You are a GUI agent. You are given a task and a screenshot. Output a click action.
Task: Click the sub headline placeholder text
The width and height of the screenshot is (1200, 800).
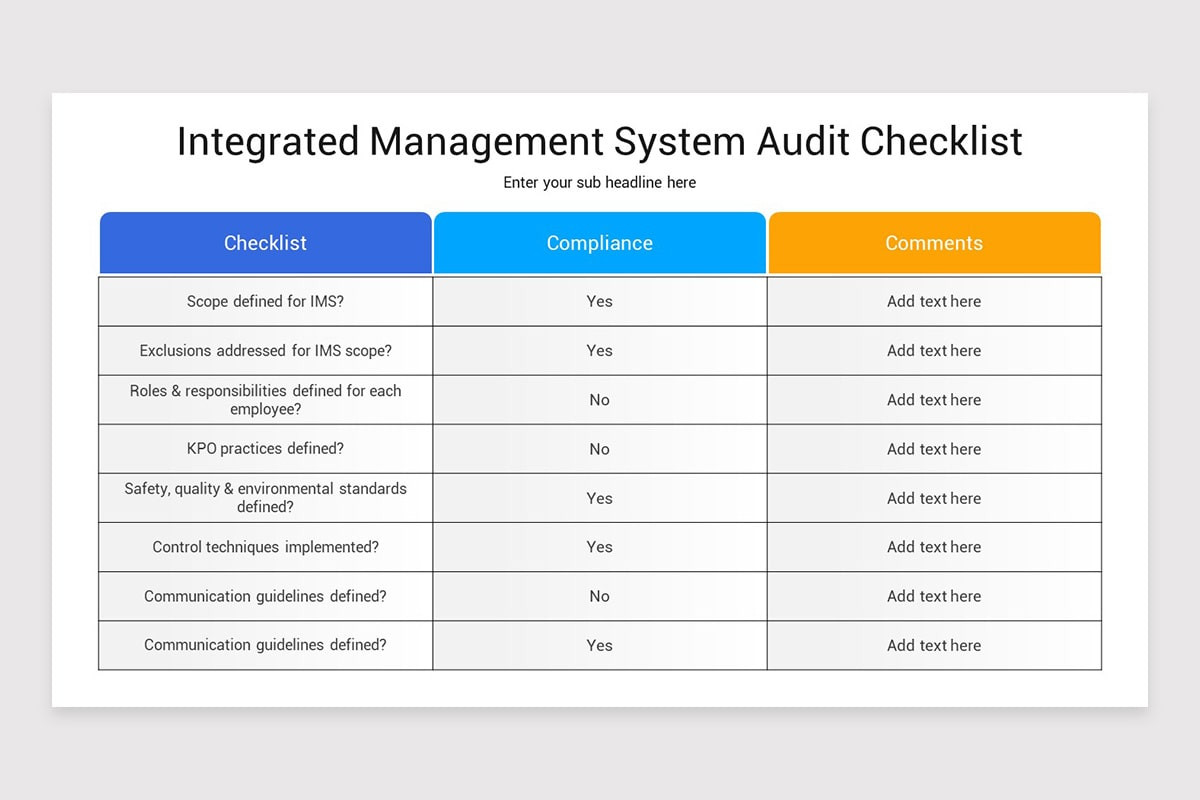pos(600,182)
